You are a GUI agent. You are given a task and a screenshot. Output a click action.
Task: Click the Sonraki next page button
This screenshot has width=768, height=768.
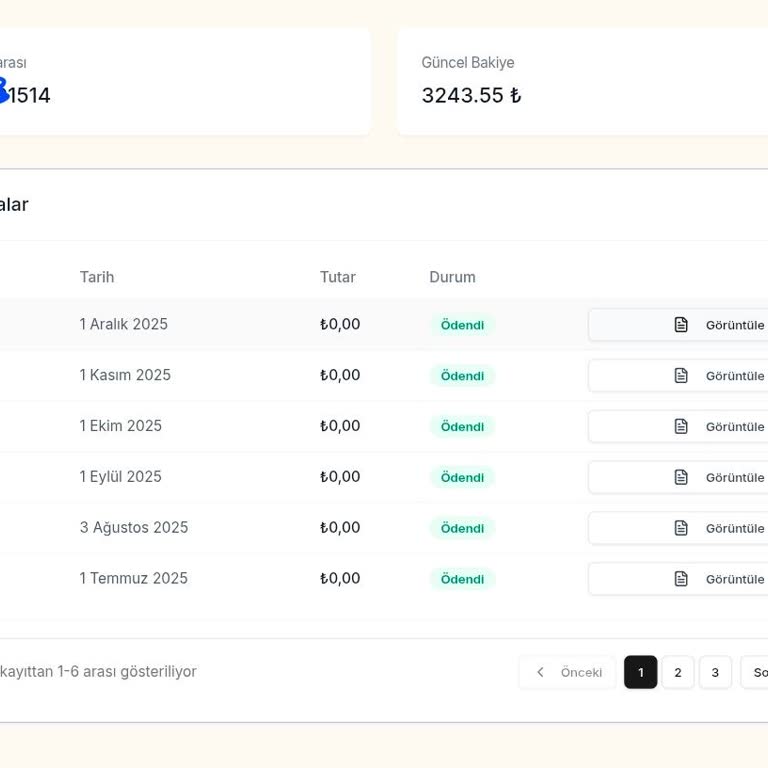[757, 672]
